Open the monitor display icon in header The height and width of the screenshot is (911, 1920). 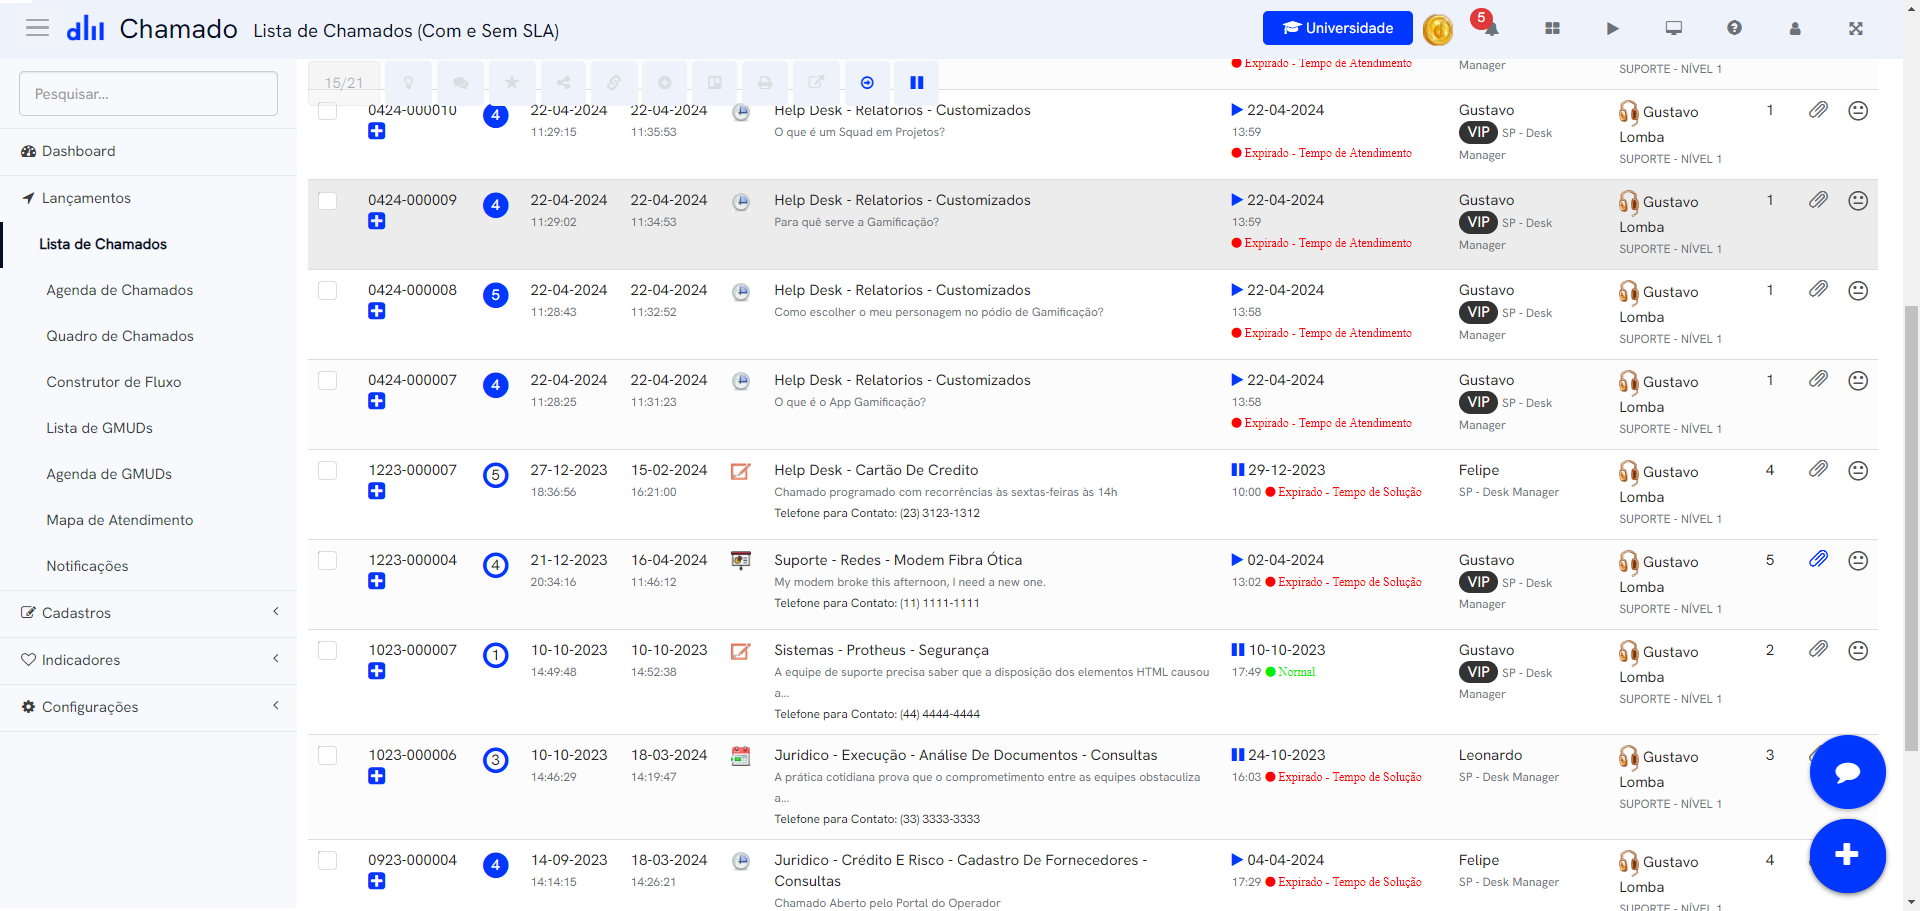(x=1674, y=28)
